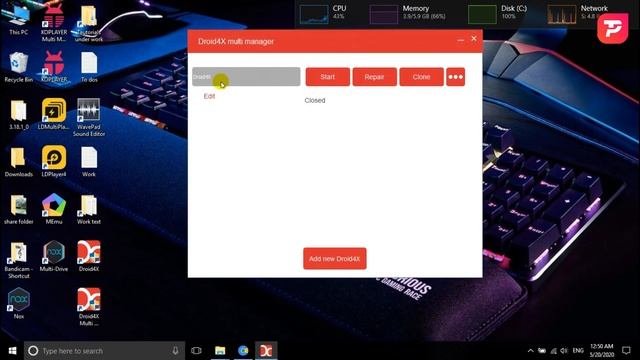Select the Droid4X instance name field
The width and height of the screenshot is (640, 360).
click(x=246, y=77)
